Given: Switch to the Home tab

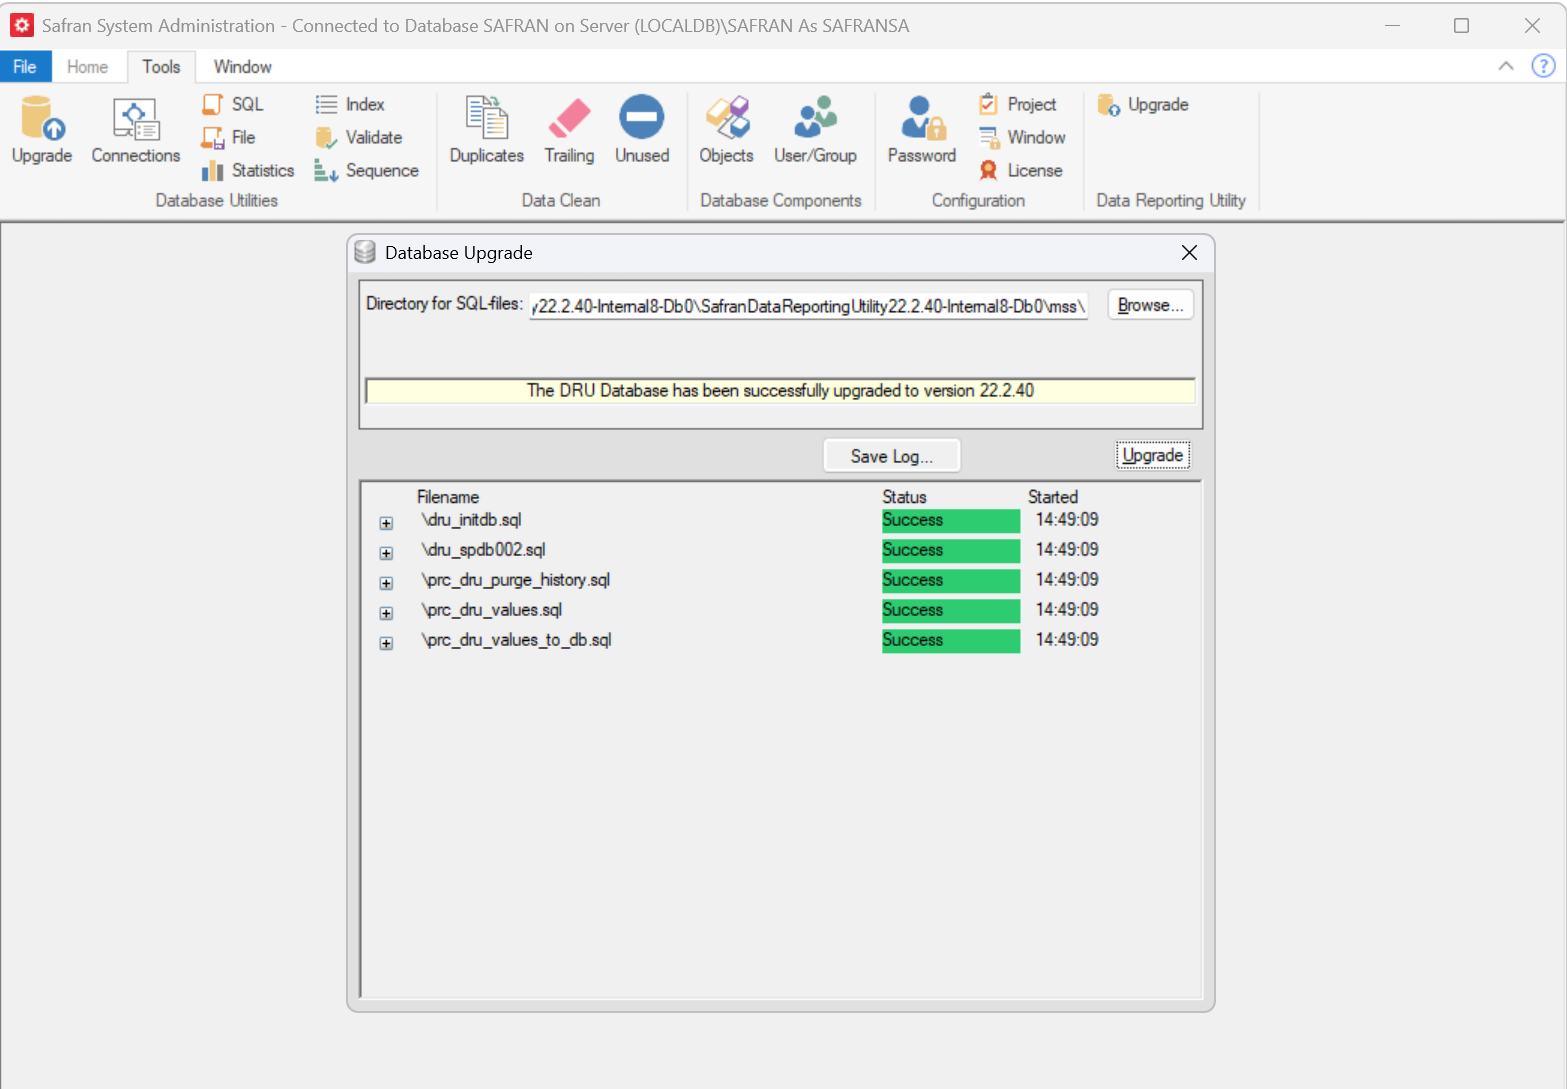Looking at the screenshot, I should [x=87, y=66].
